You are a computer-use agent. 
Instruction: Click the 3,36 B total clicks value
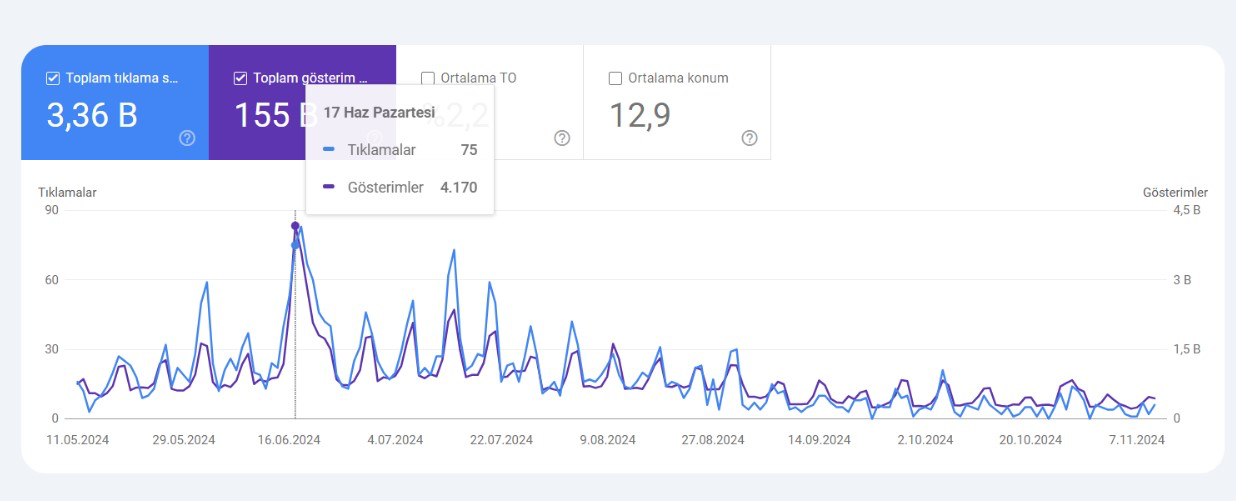(92, 116)
